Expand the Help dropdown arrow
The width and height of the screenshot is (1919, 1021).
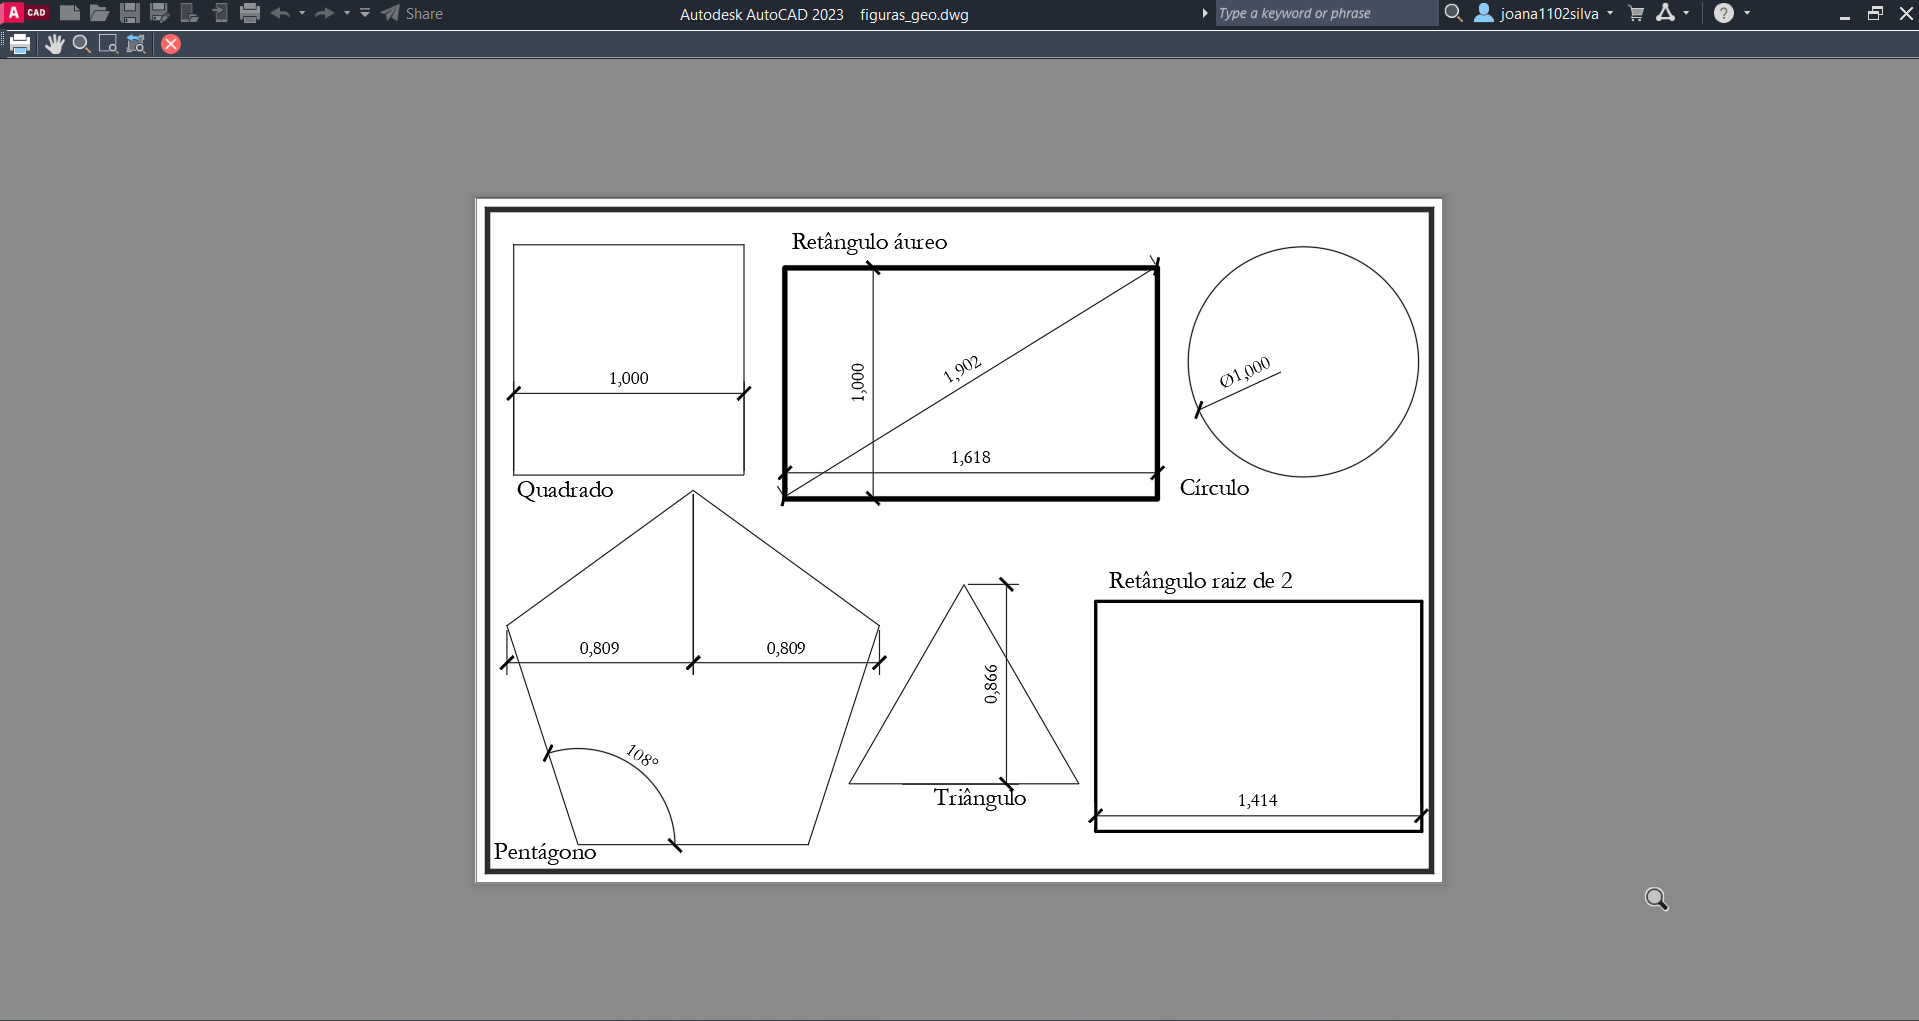tap(1747, 13)
